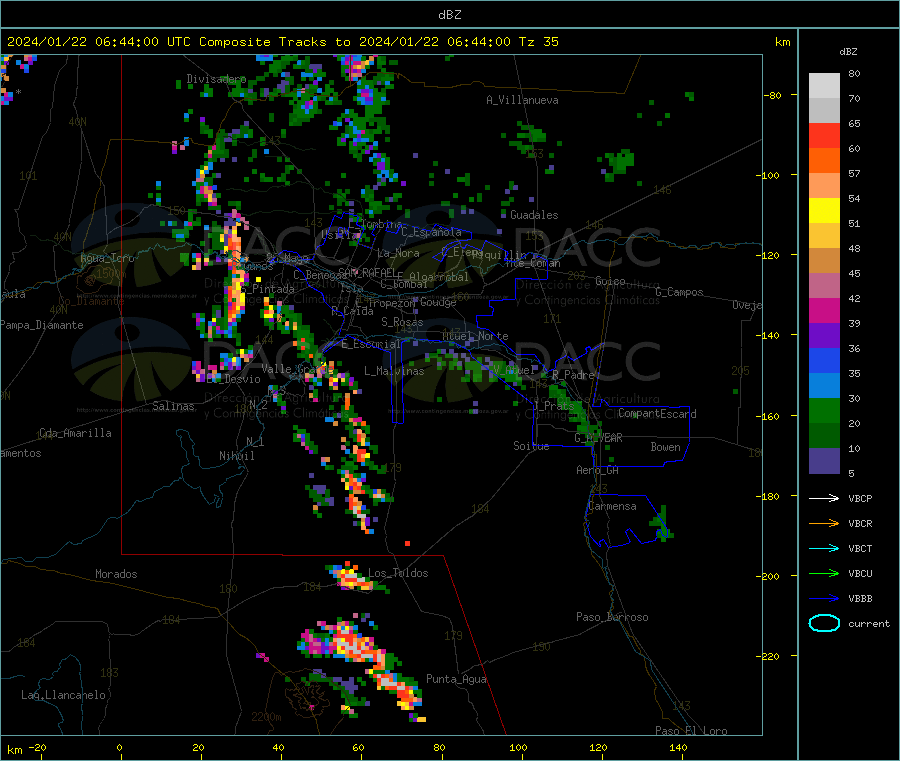Click the 'Soitue' map label
Viewport: 900px width, 761px height.
click(x=531, y=446)
